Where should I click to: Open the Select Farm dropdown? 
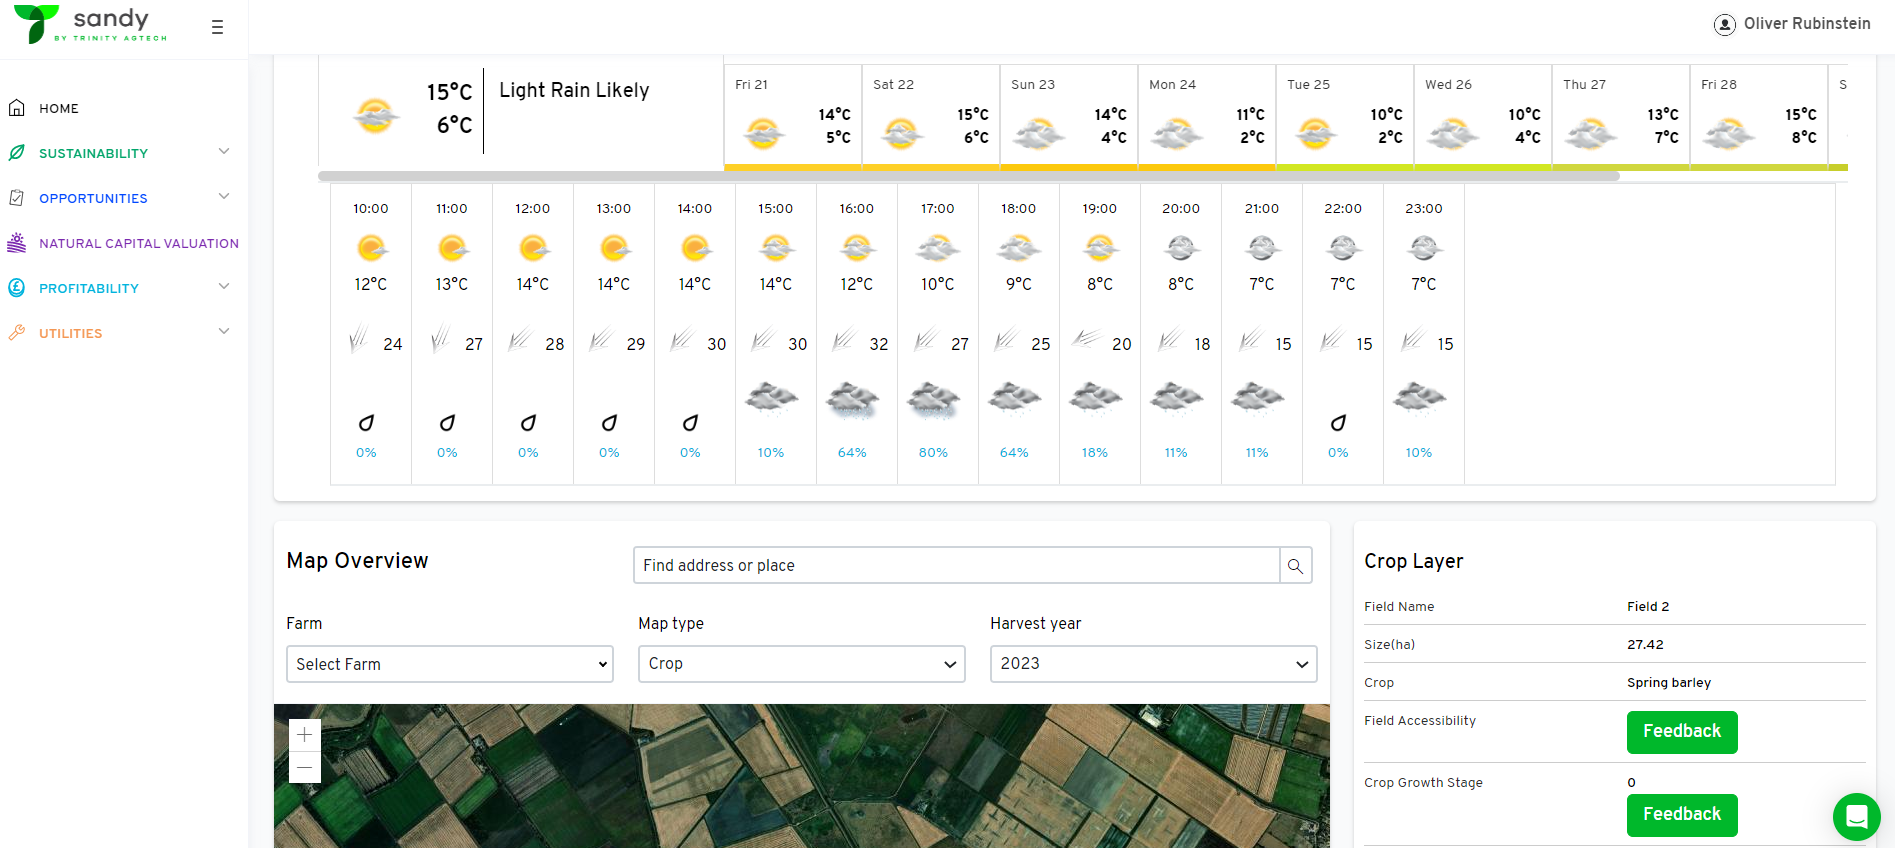(450, 664)
